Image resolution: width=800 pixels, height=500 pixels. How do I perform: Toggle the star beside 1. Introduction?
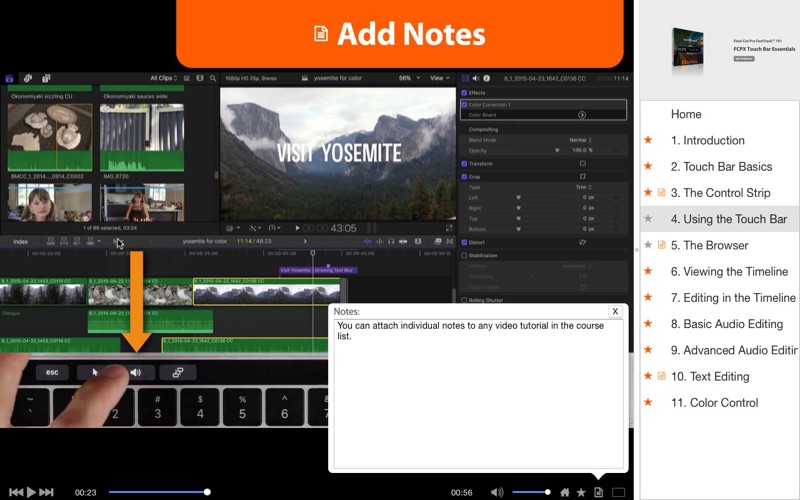(x=648, y=140)
